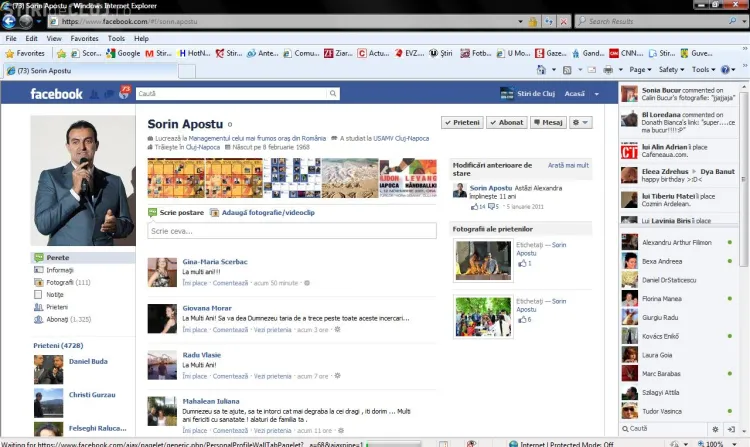Open the Facebook notifications globe icon
The image size is (750, 447).
point(124,93)
